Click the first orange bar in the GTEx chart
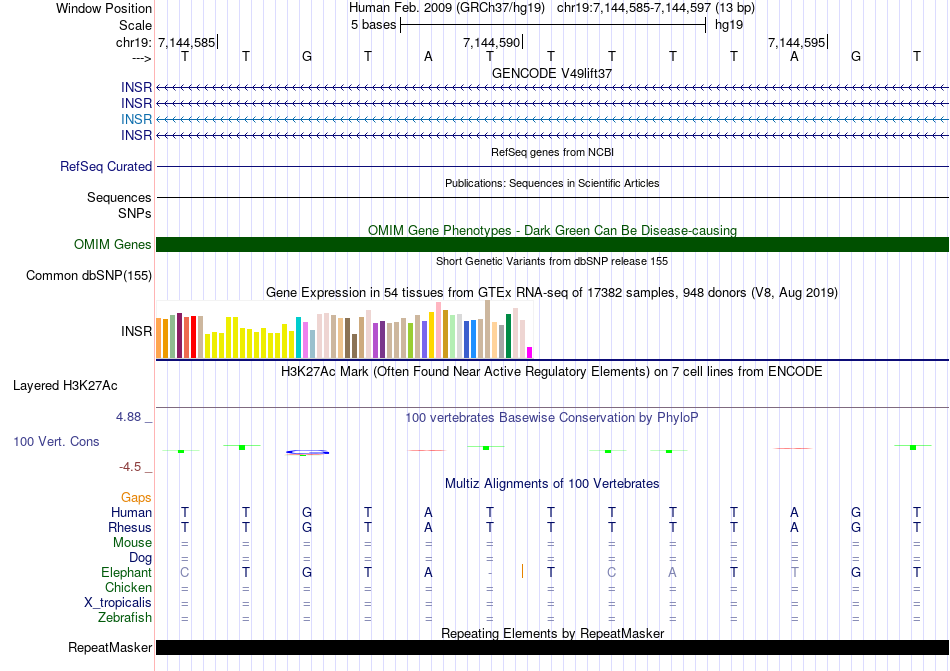Screen dimensions: 950x671 tap(159, 338)
